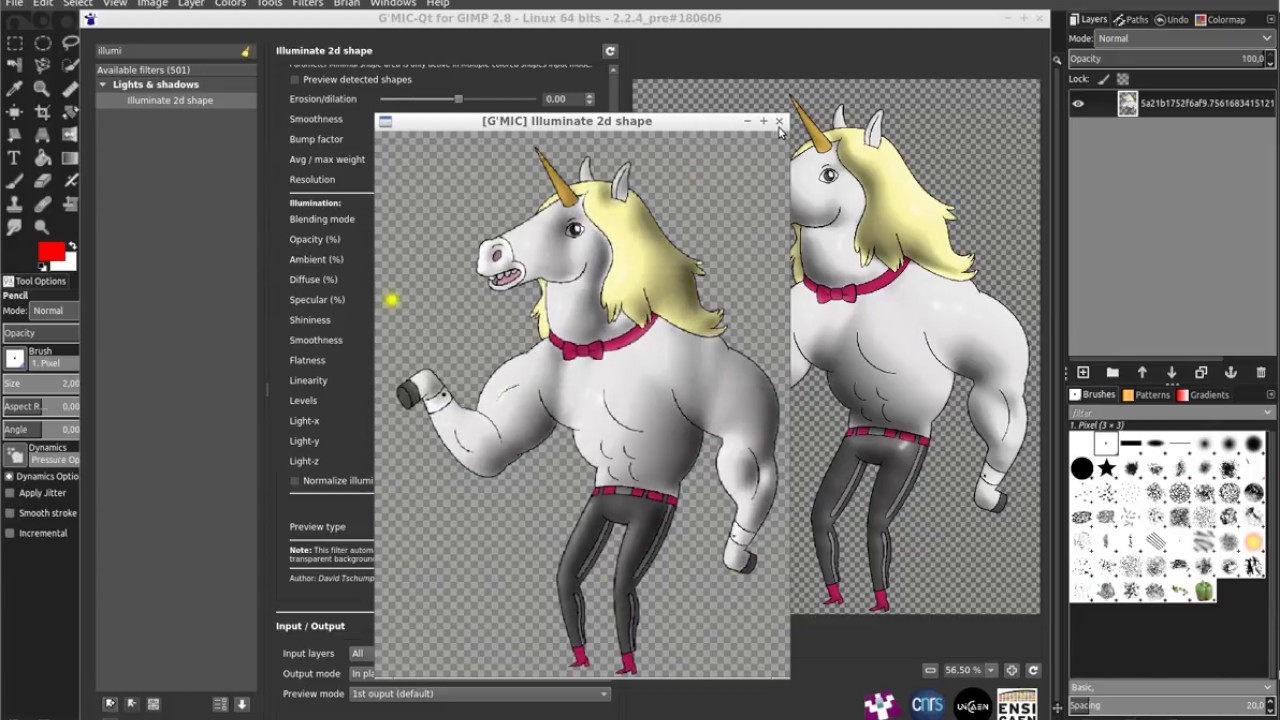Toggle the Dynamics Options expander
The width and height of the screenshot is (1280, 720).
[10, 476]
